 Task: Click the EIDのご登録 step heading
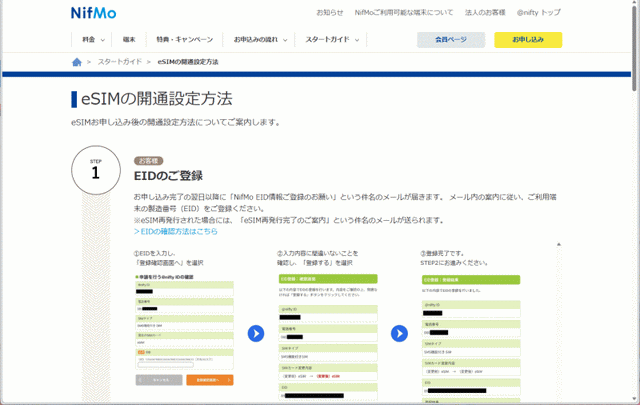(168, 176)
